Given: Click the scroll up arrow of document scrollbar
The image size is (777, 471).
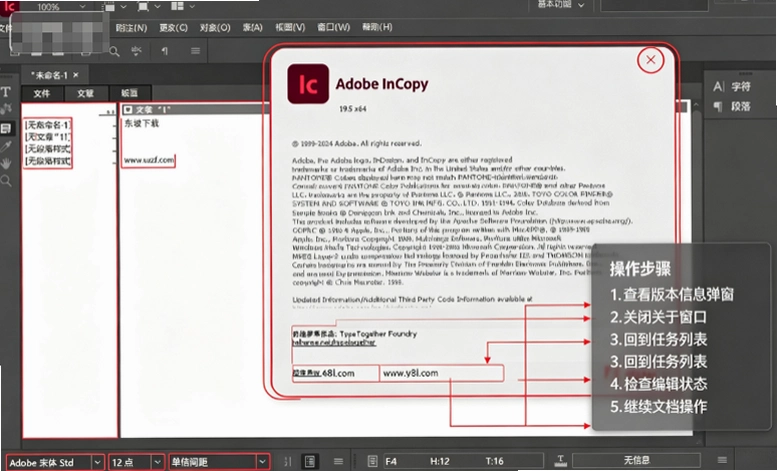Looking at the screenshot, I should (696, 105).
